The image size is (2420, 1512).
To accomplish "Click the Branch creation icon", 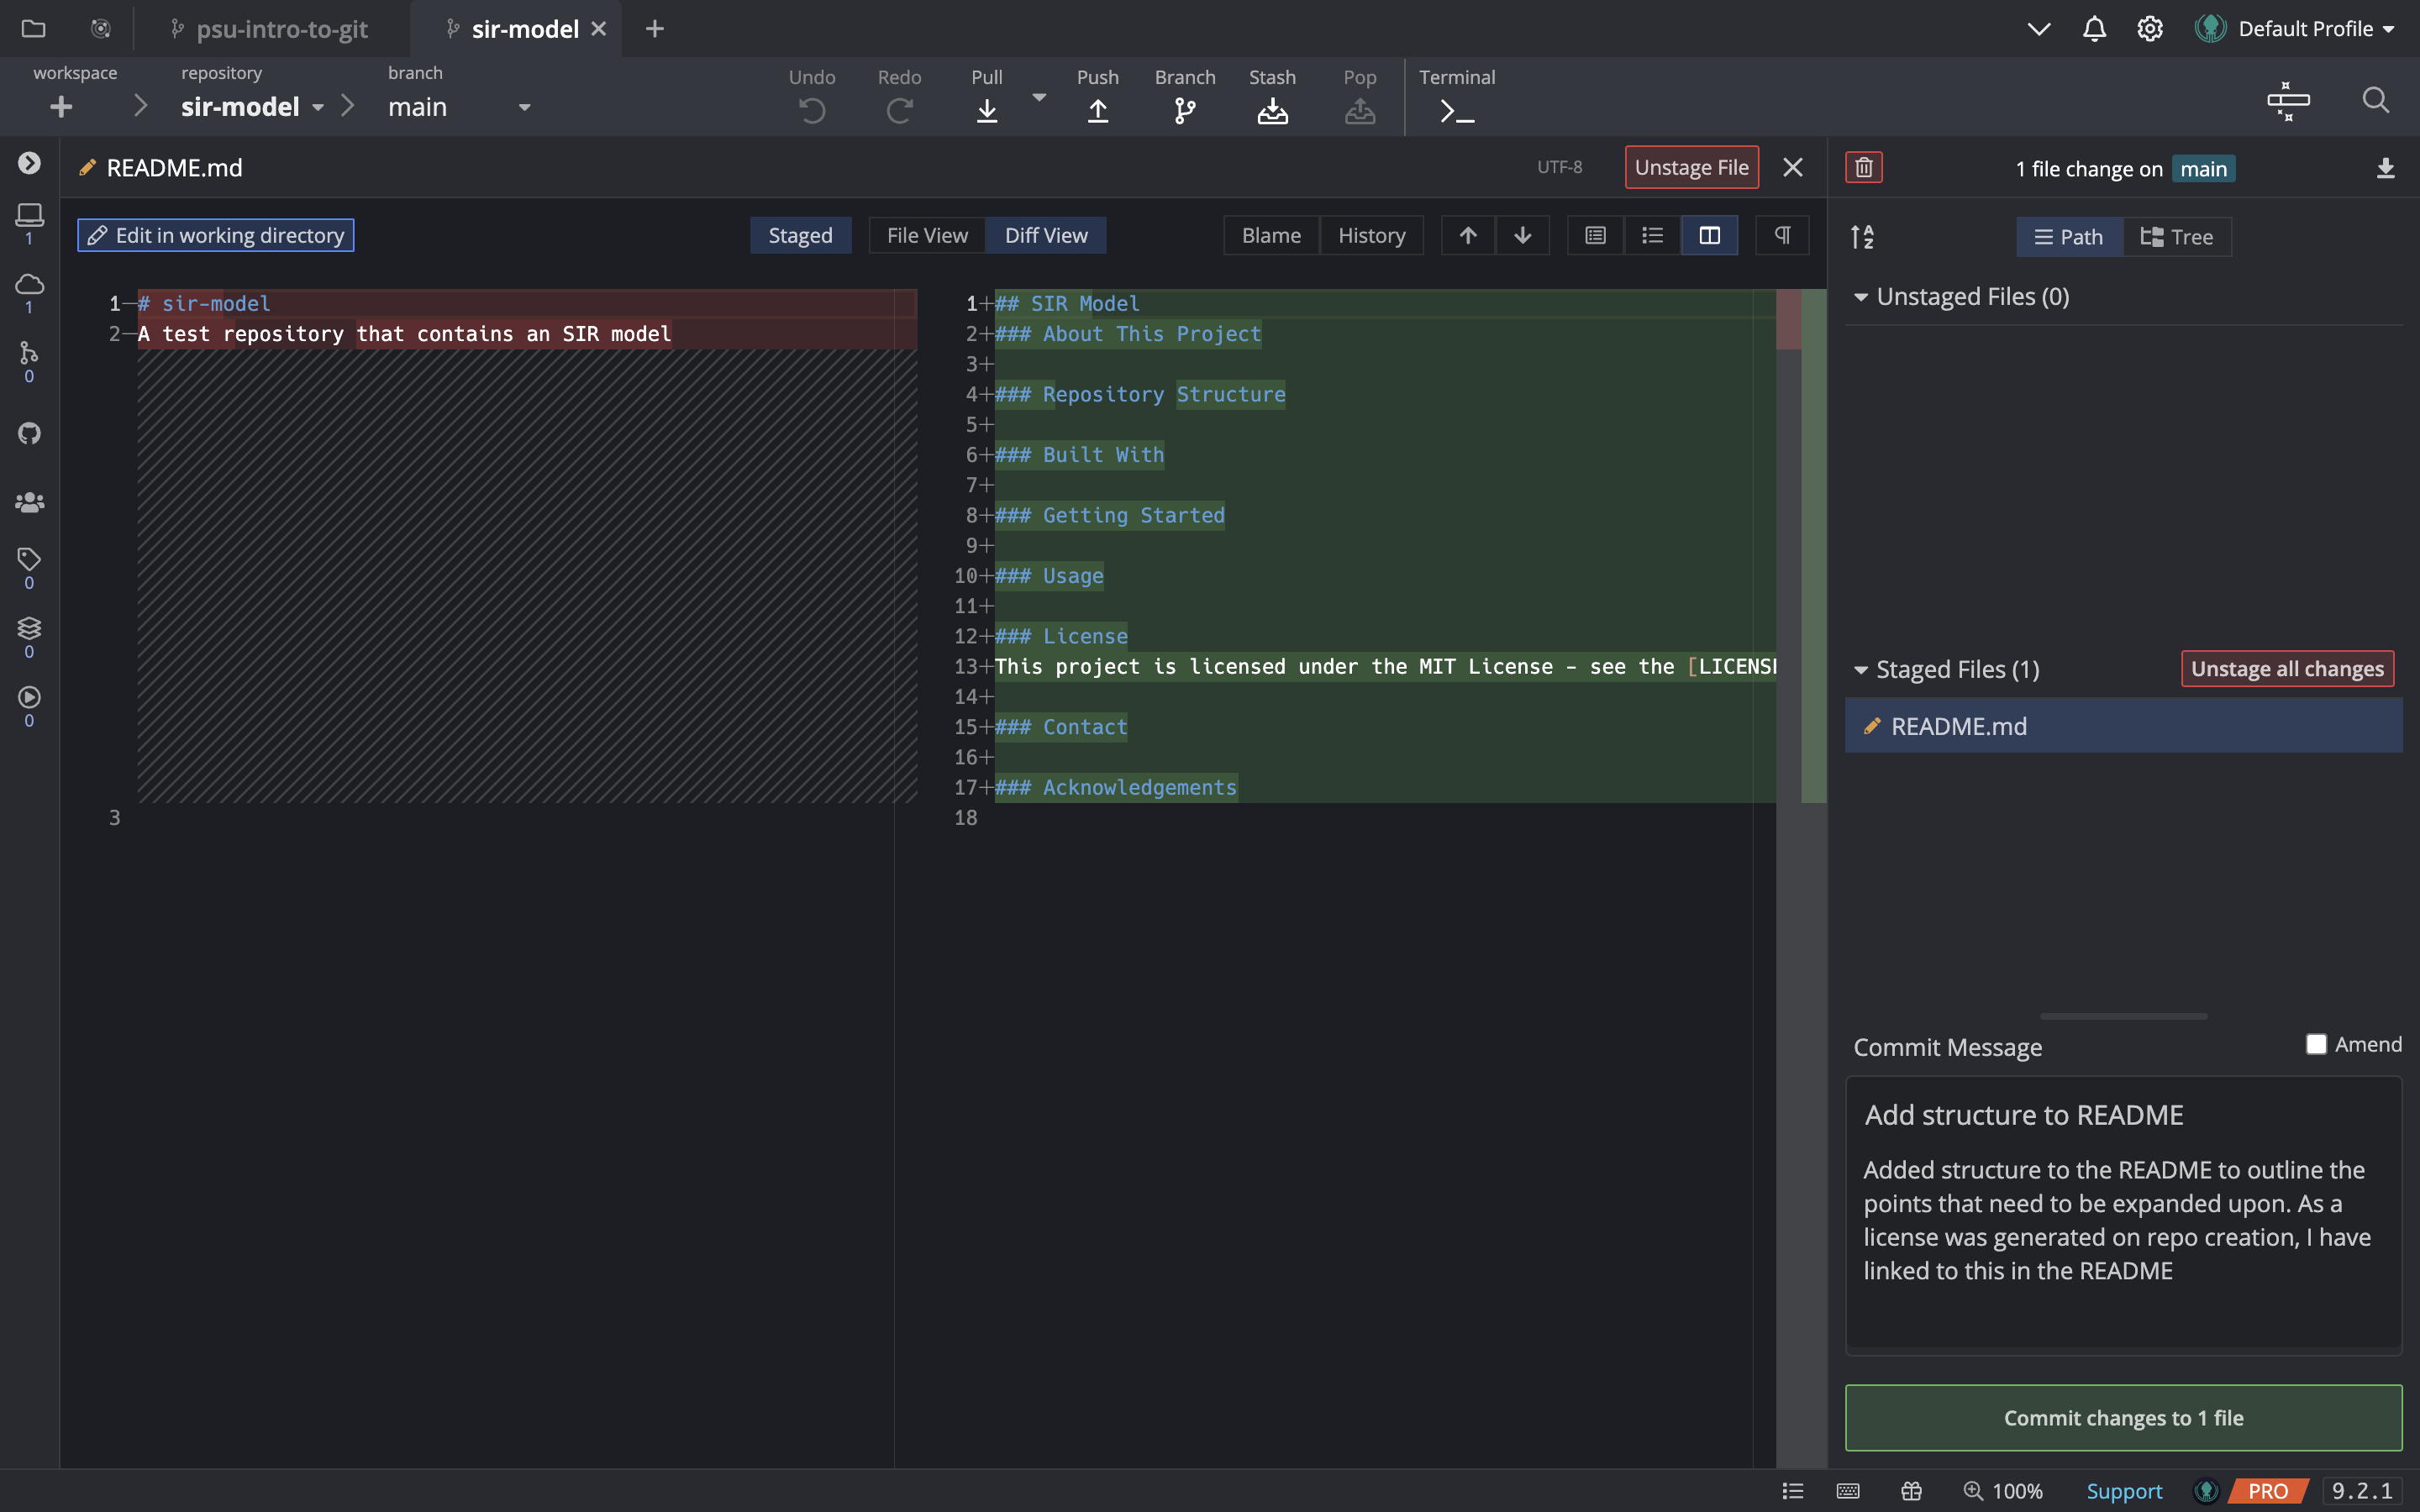I will [1184, 110].
